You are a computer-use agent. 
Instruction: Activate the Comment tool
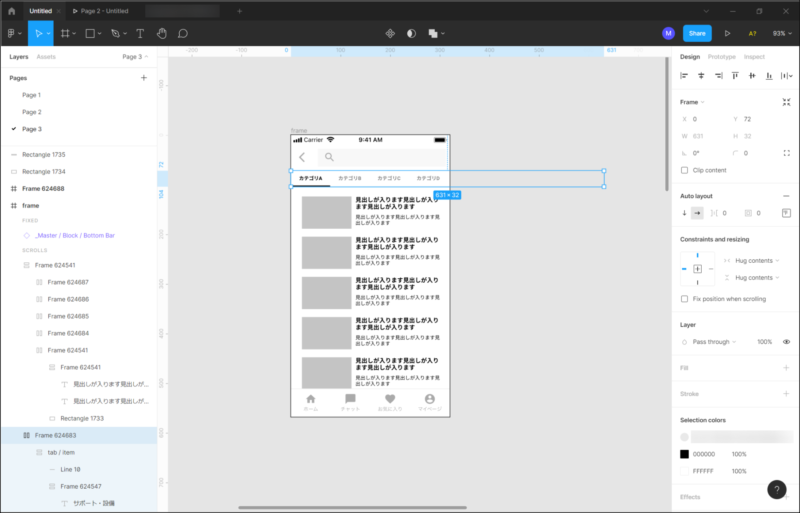pos(183,33)
